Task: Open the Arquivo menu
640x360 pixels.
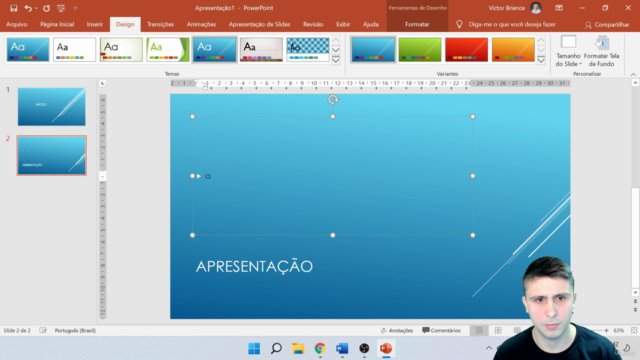Action: pyautogui.click(x=17, y=24)
